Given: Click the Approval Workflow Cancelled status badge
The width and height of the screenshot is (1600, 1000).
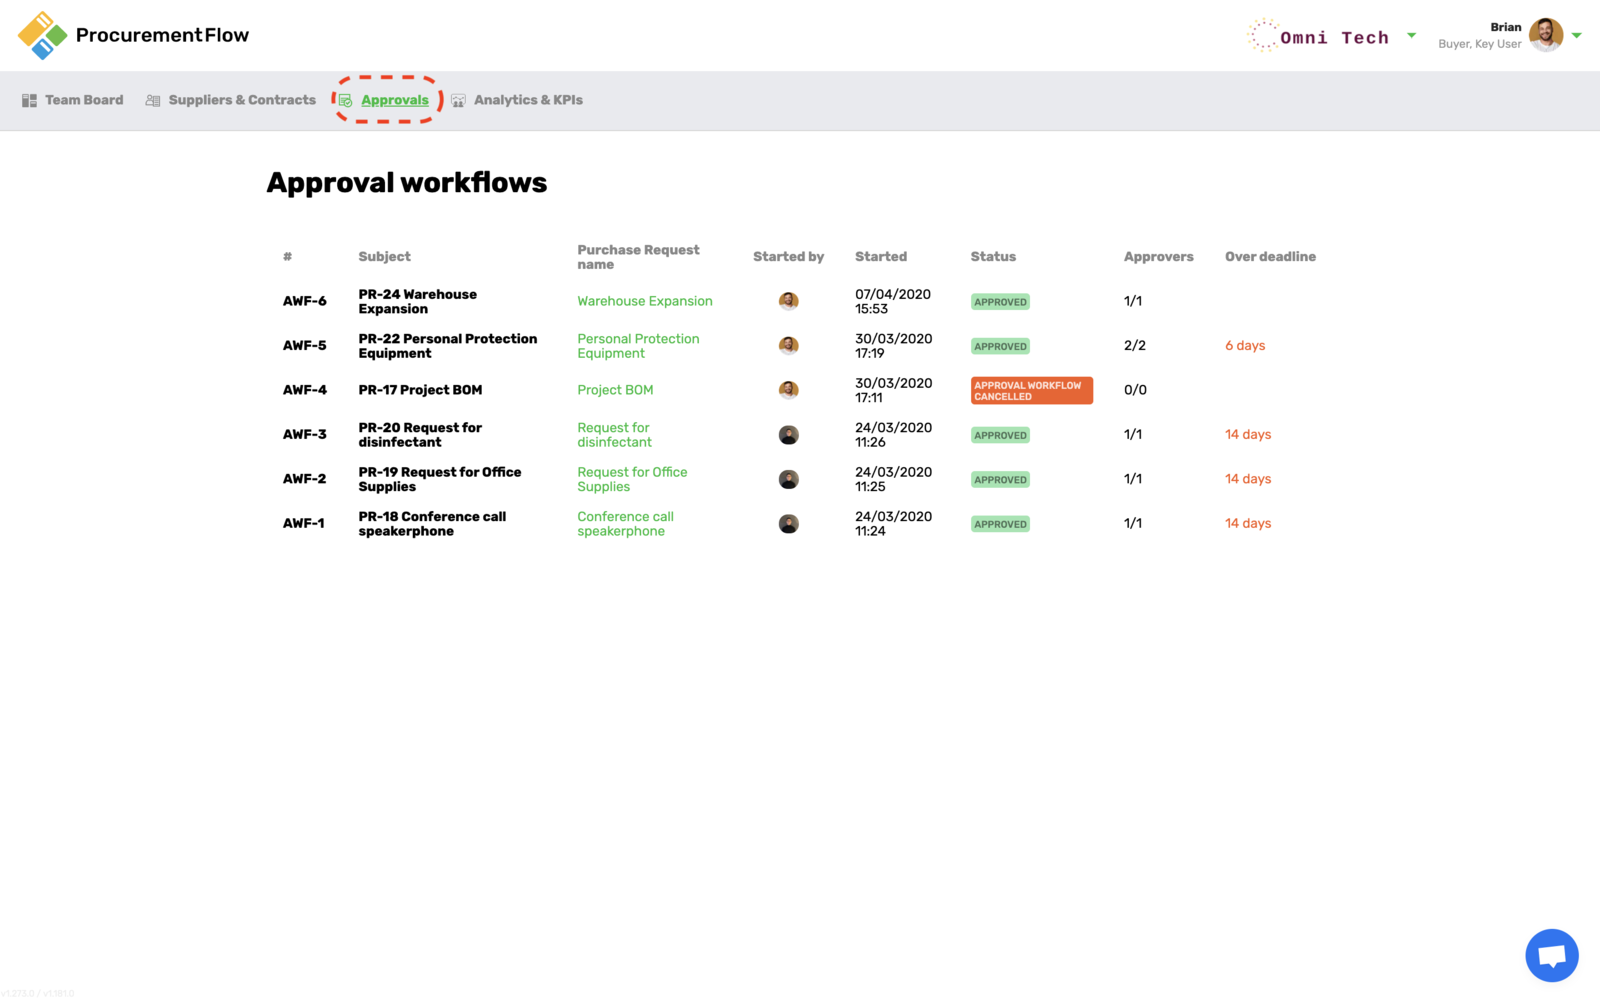Looking at the screenshot, I should click(x=1030, y=390).
